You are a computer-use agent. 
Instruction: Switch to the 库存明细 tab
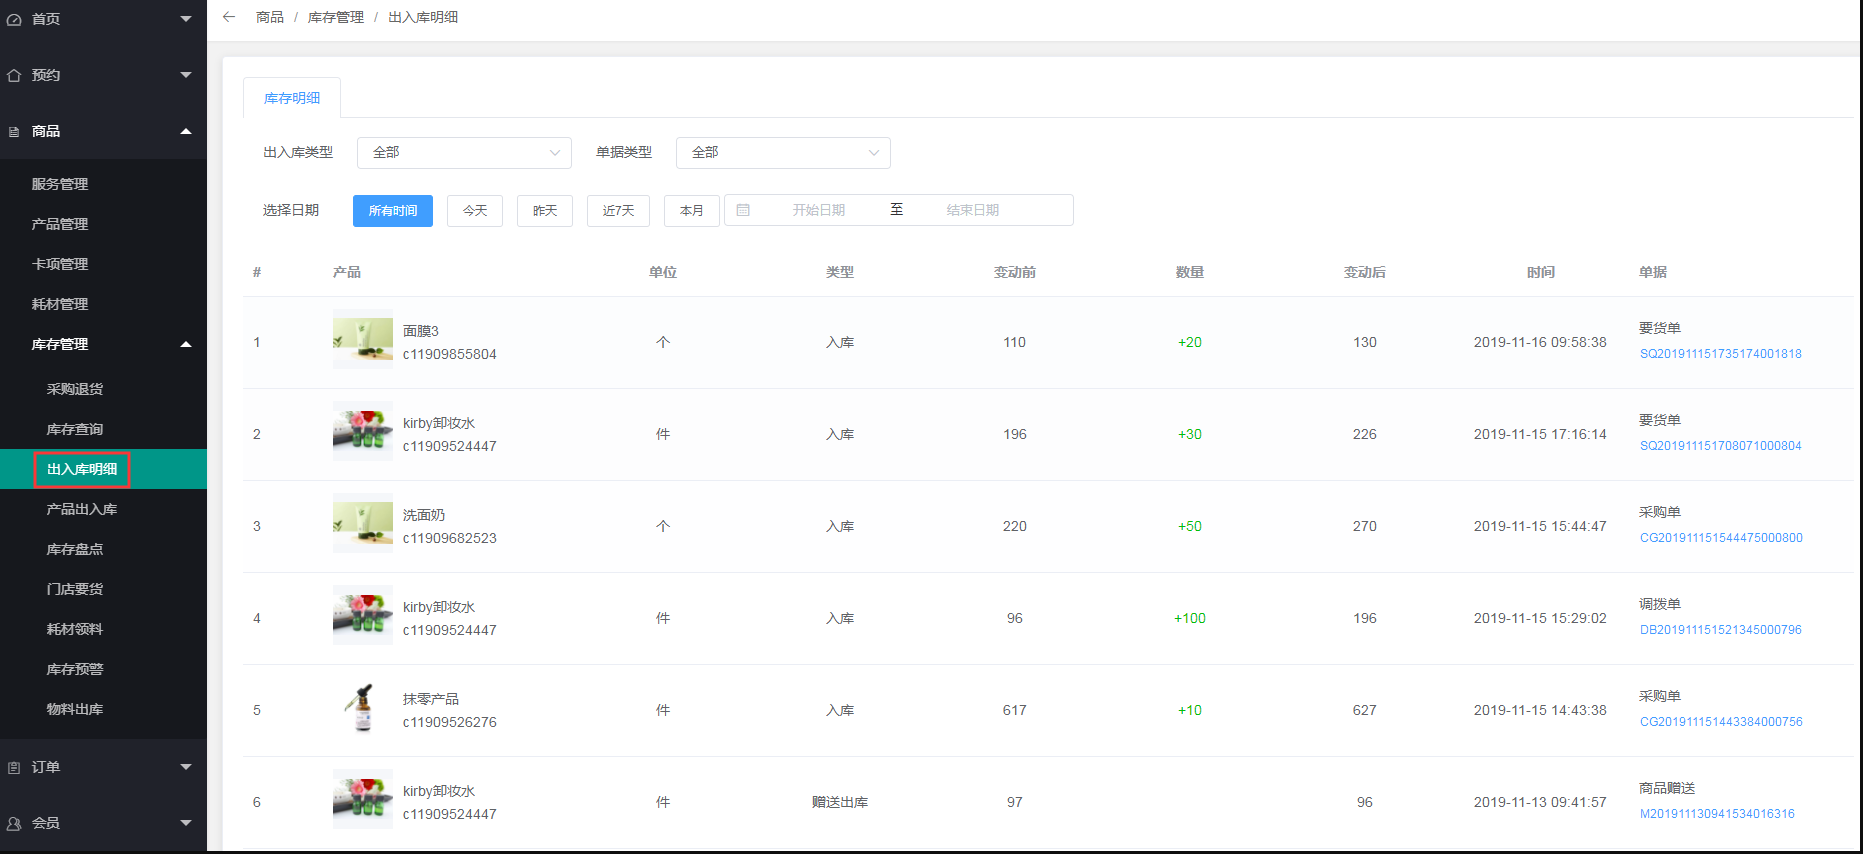292,98
